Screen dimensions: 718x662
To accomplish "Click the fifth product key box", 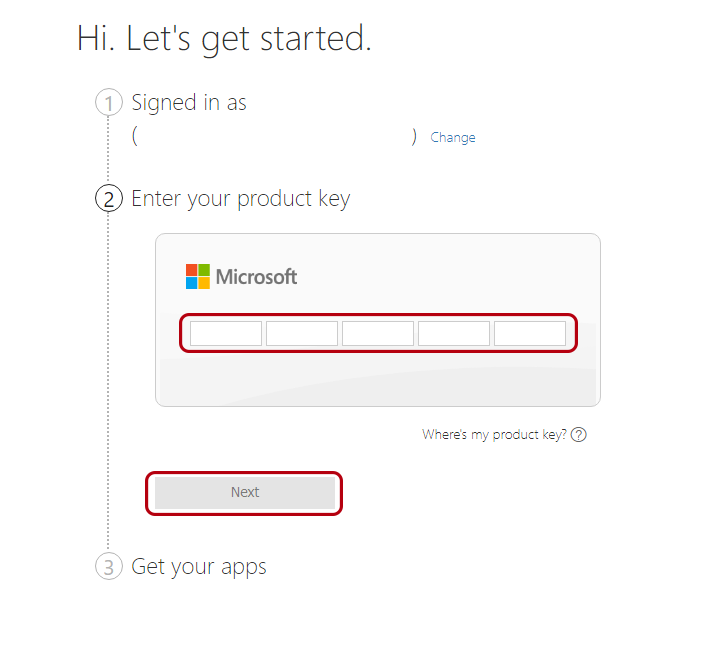I will [530, 334].
